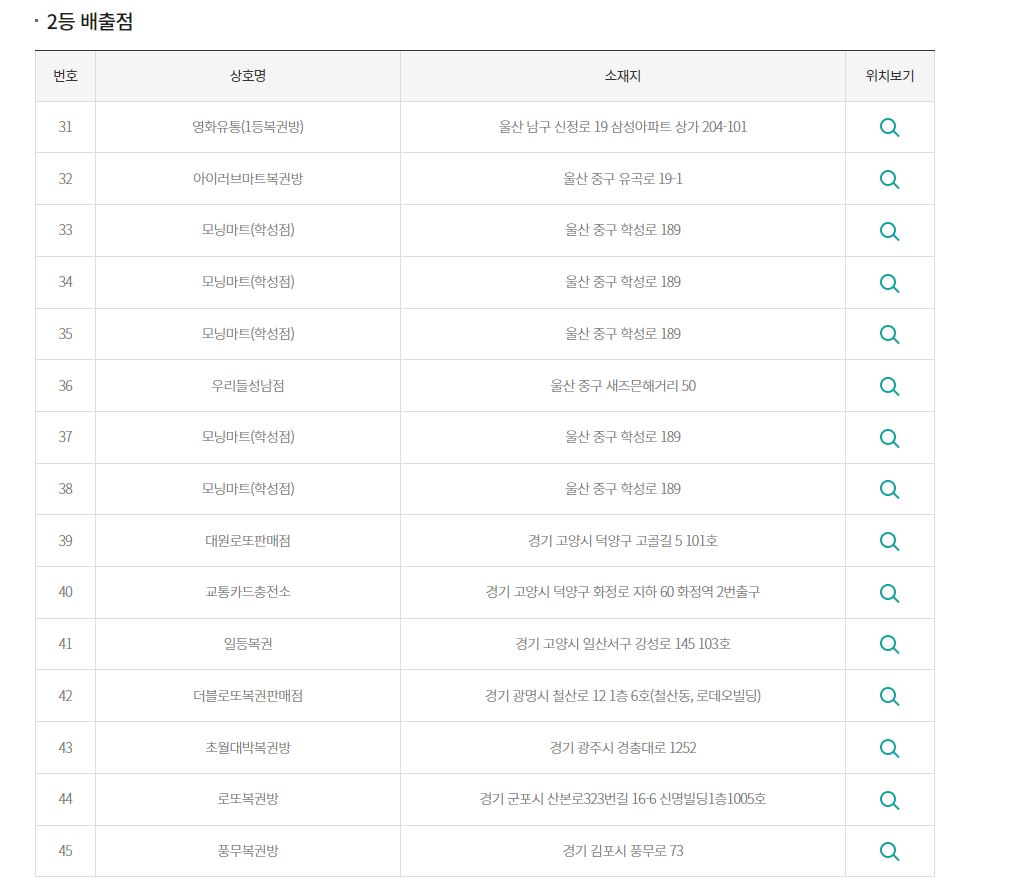The width and height of the screenshot is (1013, 895).
Task: Select store name 대원로또판매점
Action: pos(247,540)
